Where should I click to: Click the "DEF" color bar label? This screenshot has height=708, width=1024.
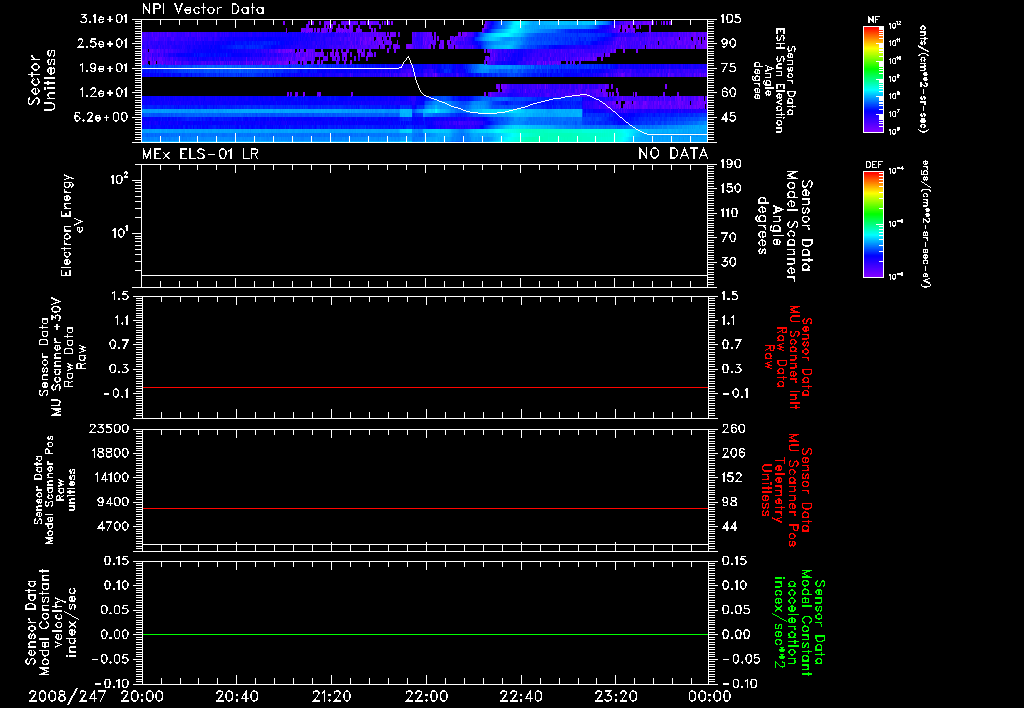pyautogui.click(x=873, y=165)
